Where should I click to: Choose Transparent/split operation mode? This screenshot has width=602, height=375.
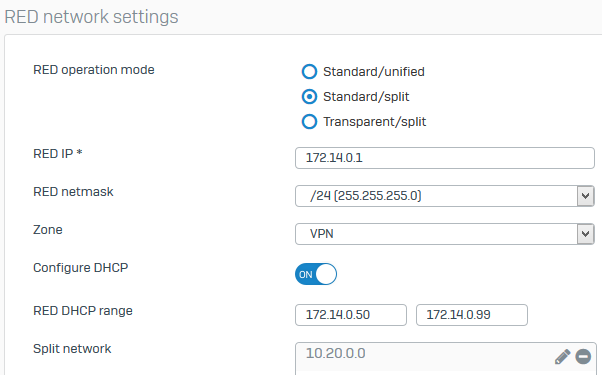(x=309, y=122)
